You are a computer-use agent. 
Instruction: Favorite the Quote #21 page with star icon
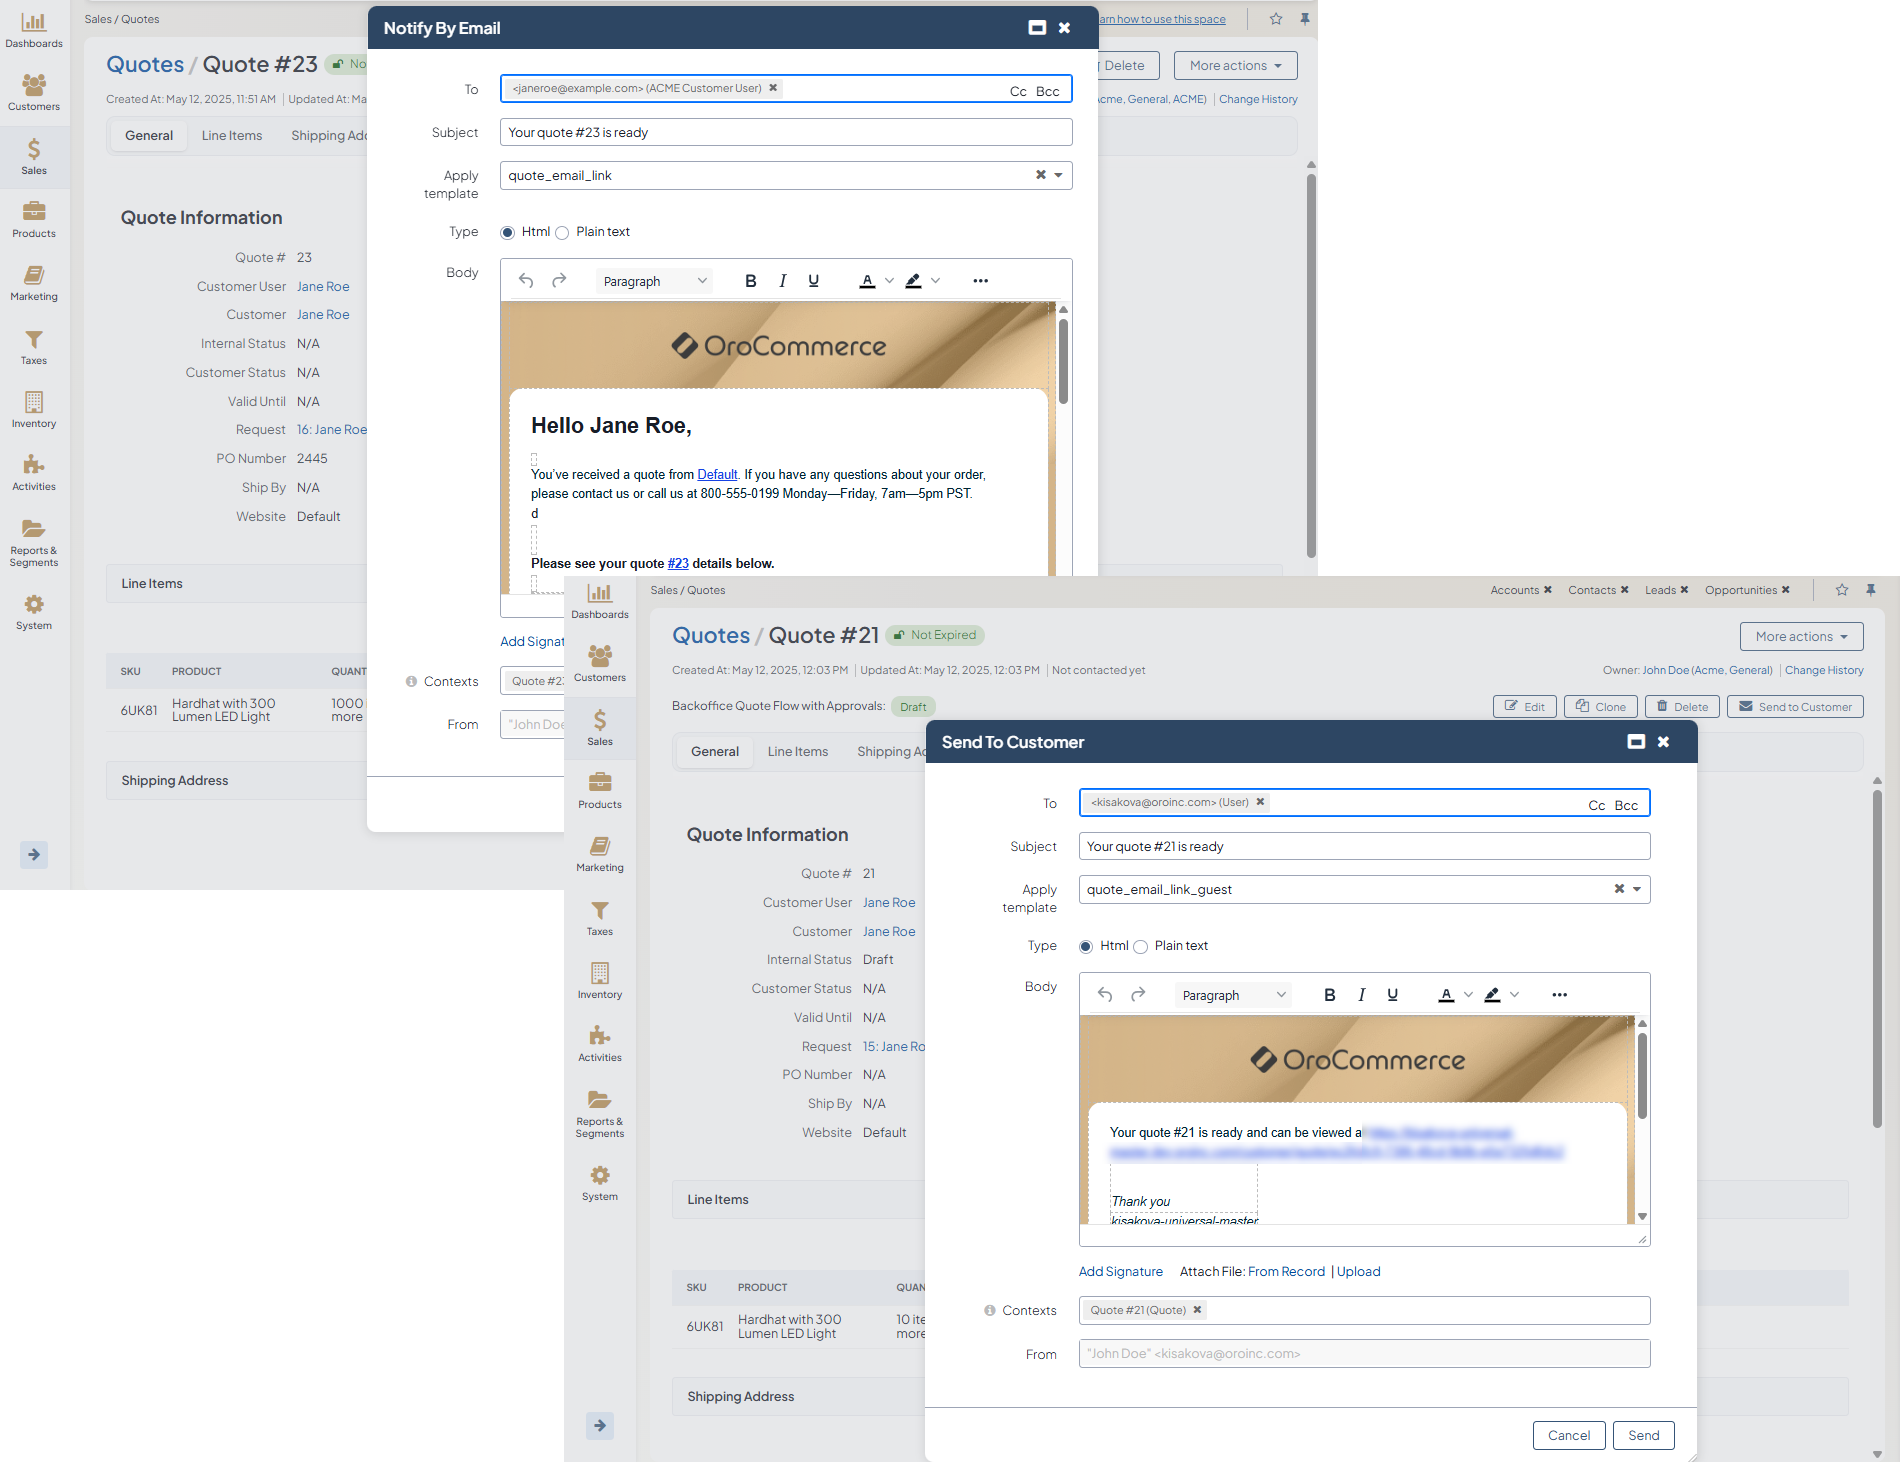(x=1842, y=590)
